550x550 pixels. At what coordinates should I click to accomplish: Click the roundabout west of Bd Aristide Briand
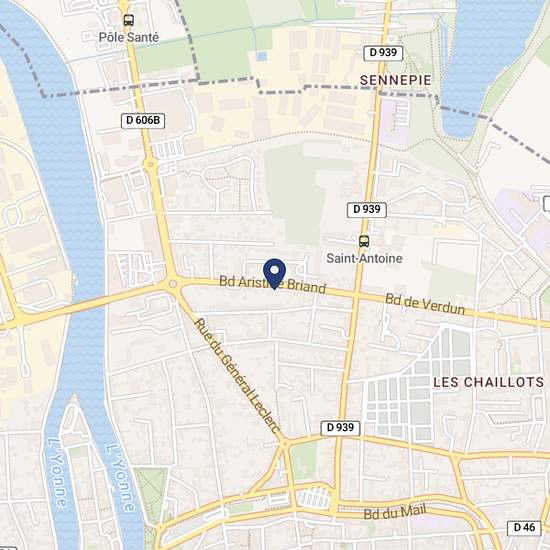[173, 284]
